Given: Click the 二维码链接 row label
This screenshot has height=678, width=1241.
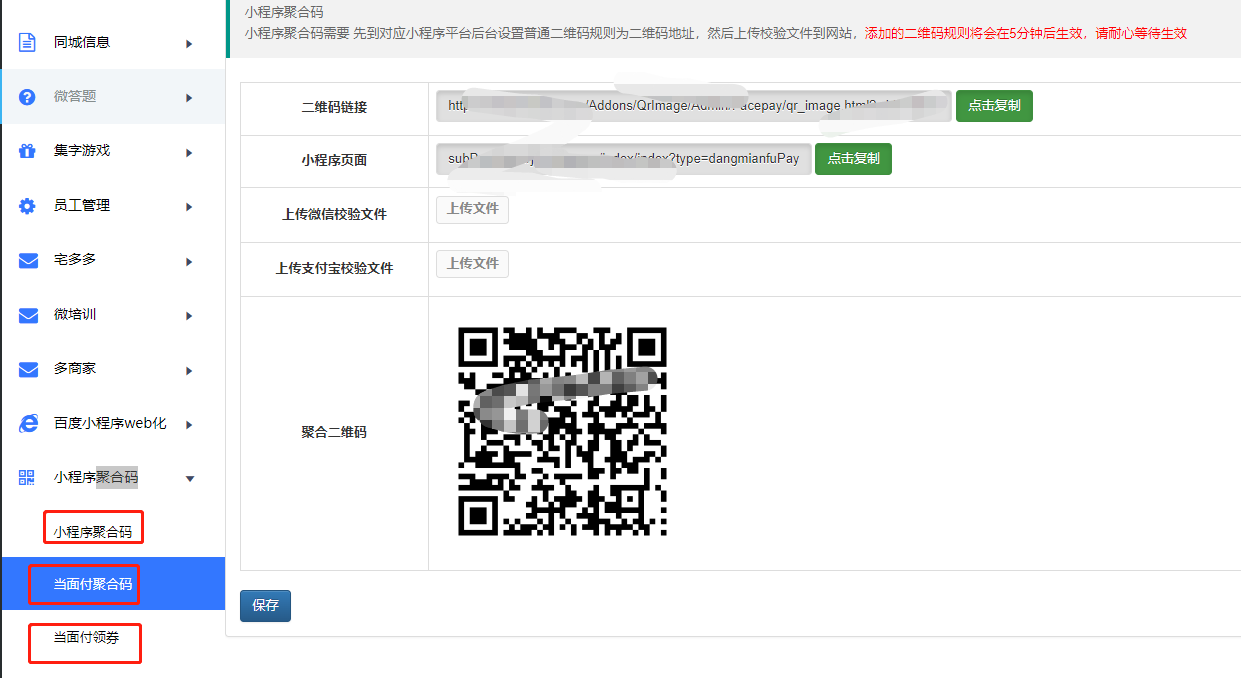Looking at the screenshot, I should pos(334,107).
